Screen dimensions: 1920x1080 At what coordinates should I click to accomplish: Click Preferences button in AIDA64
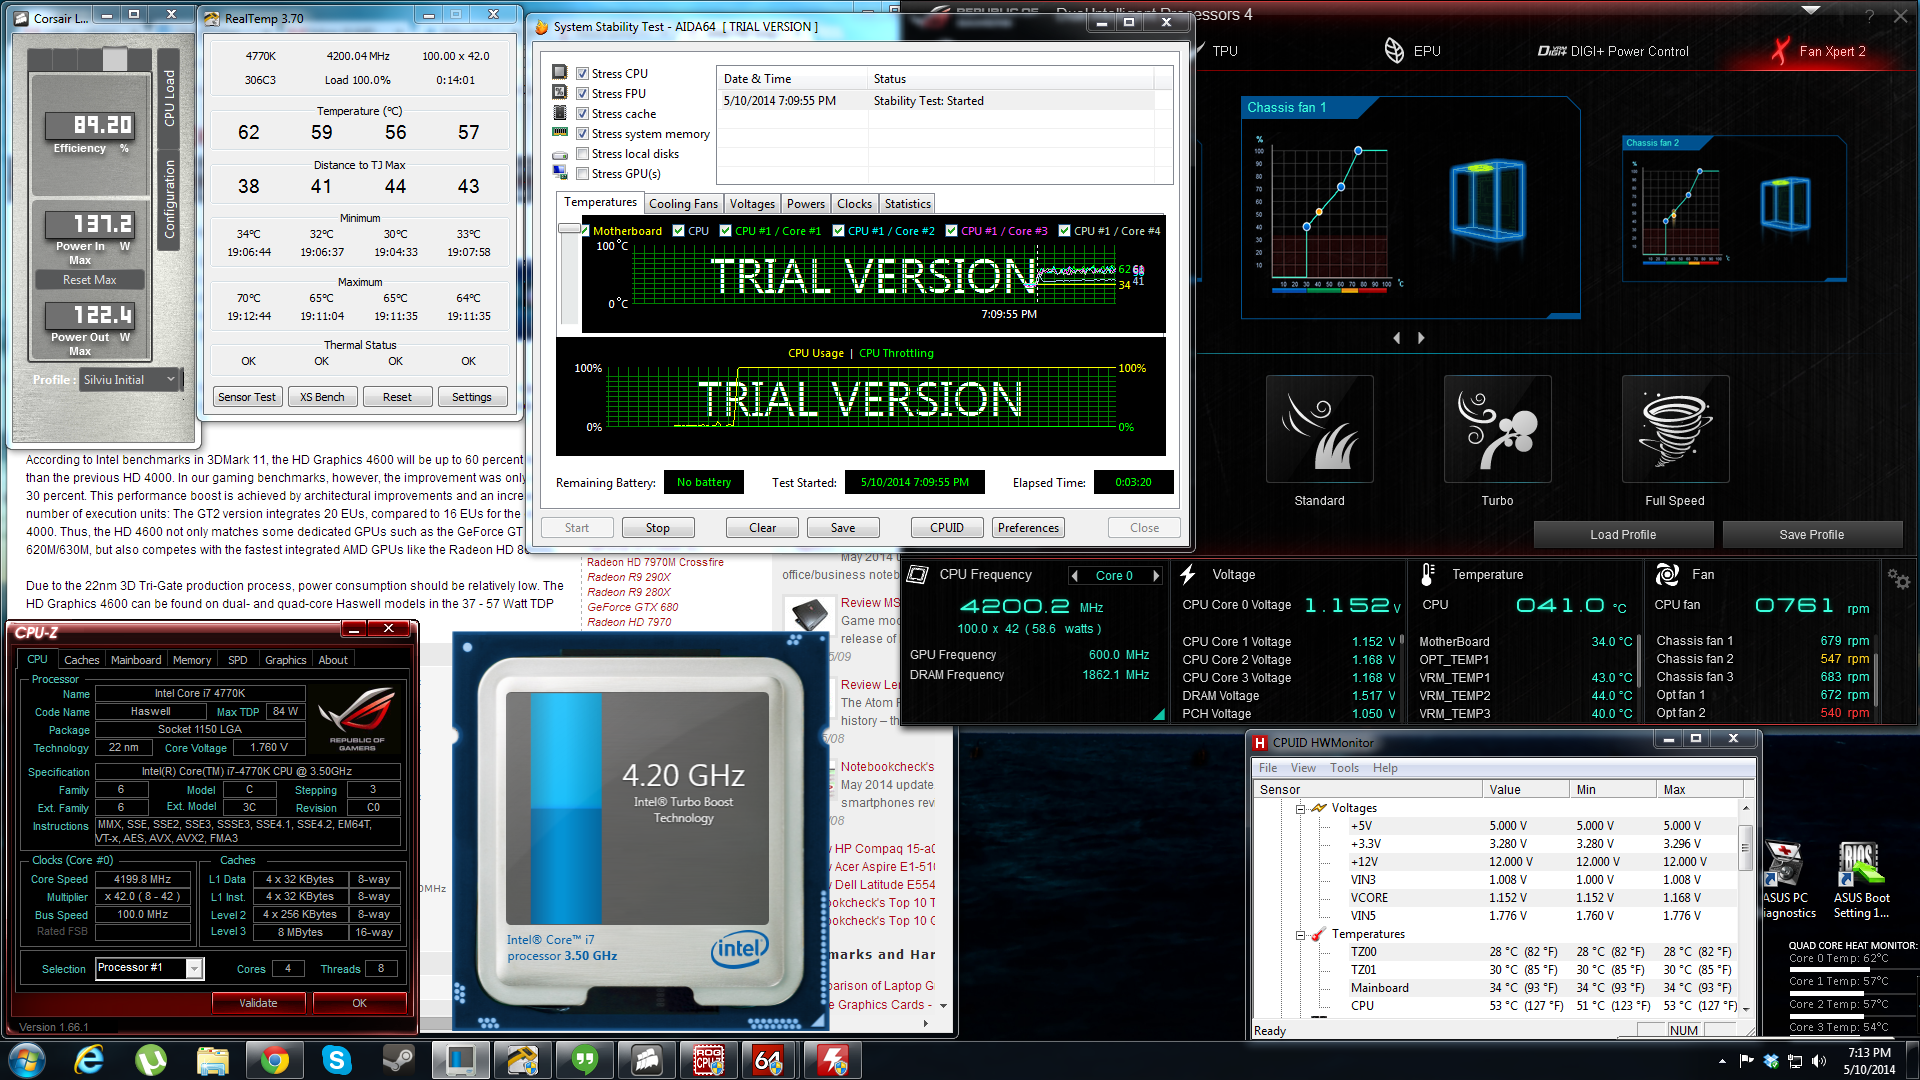click(1028, 527)
